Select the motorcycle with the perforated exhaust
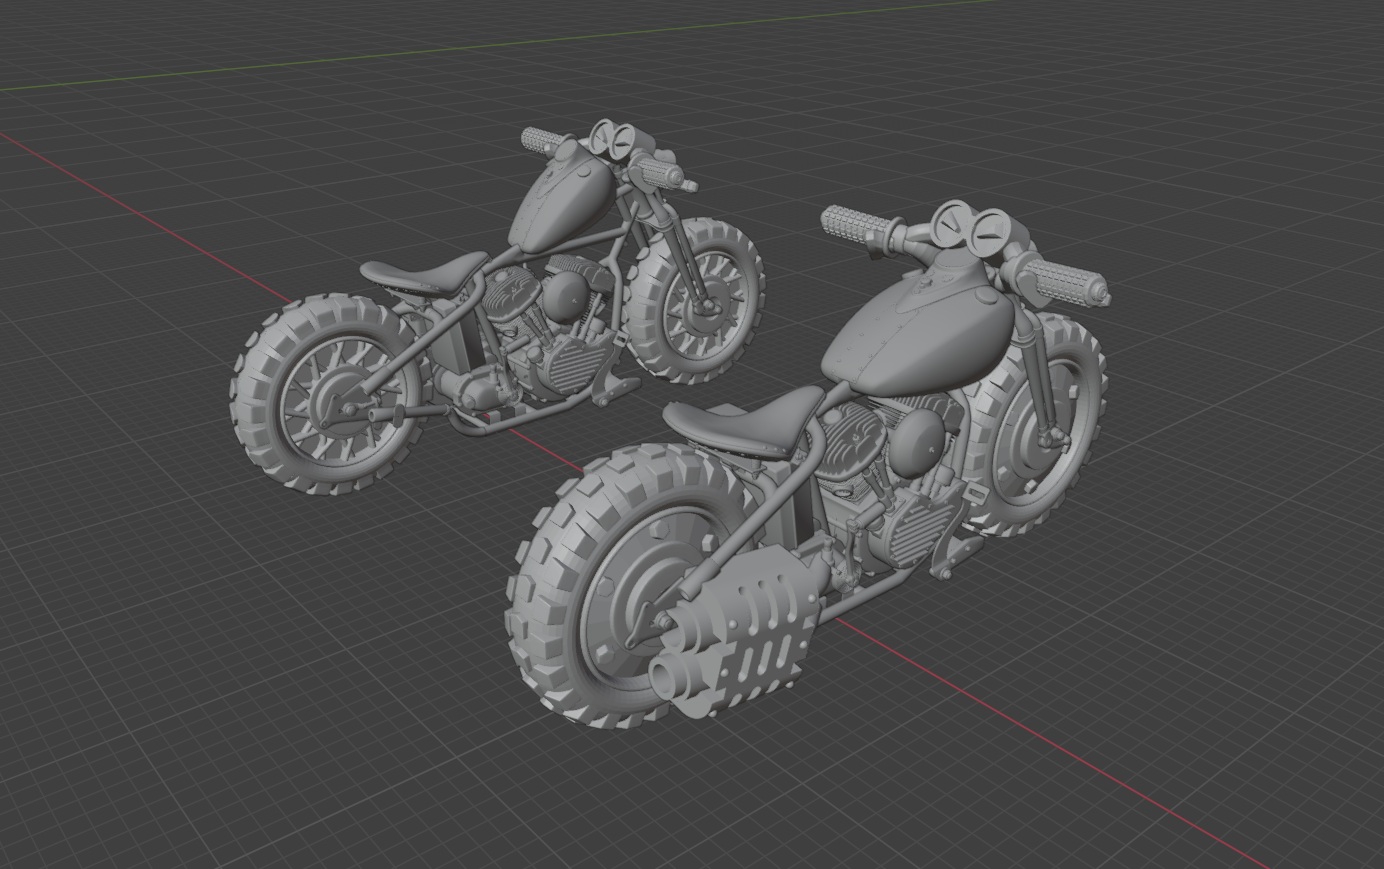 click(810, 465)
